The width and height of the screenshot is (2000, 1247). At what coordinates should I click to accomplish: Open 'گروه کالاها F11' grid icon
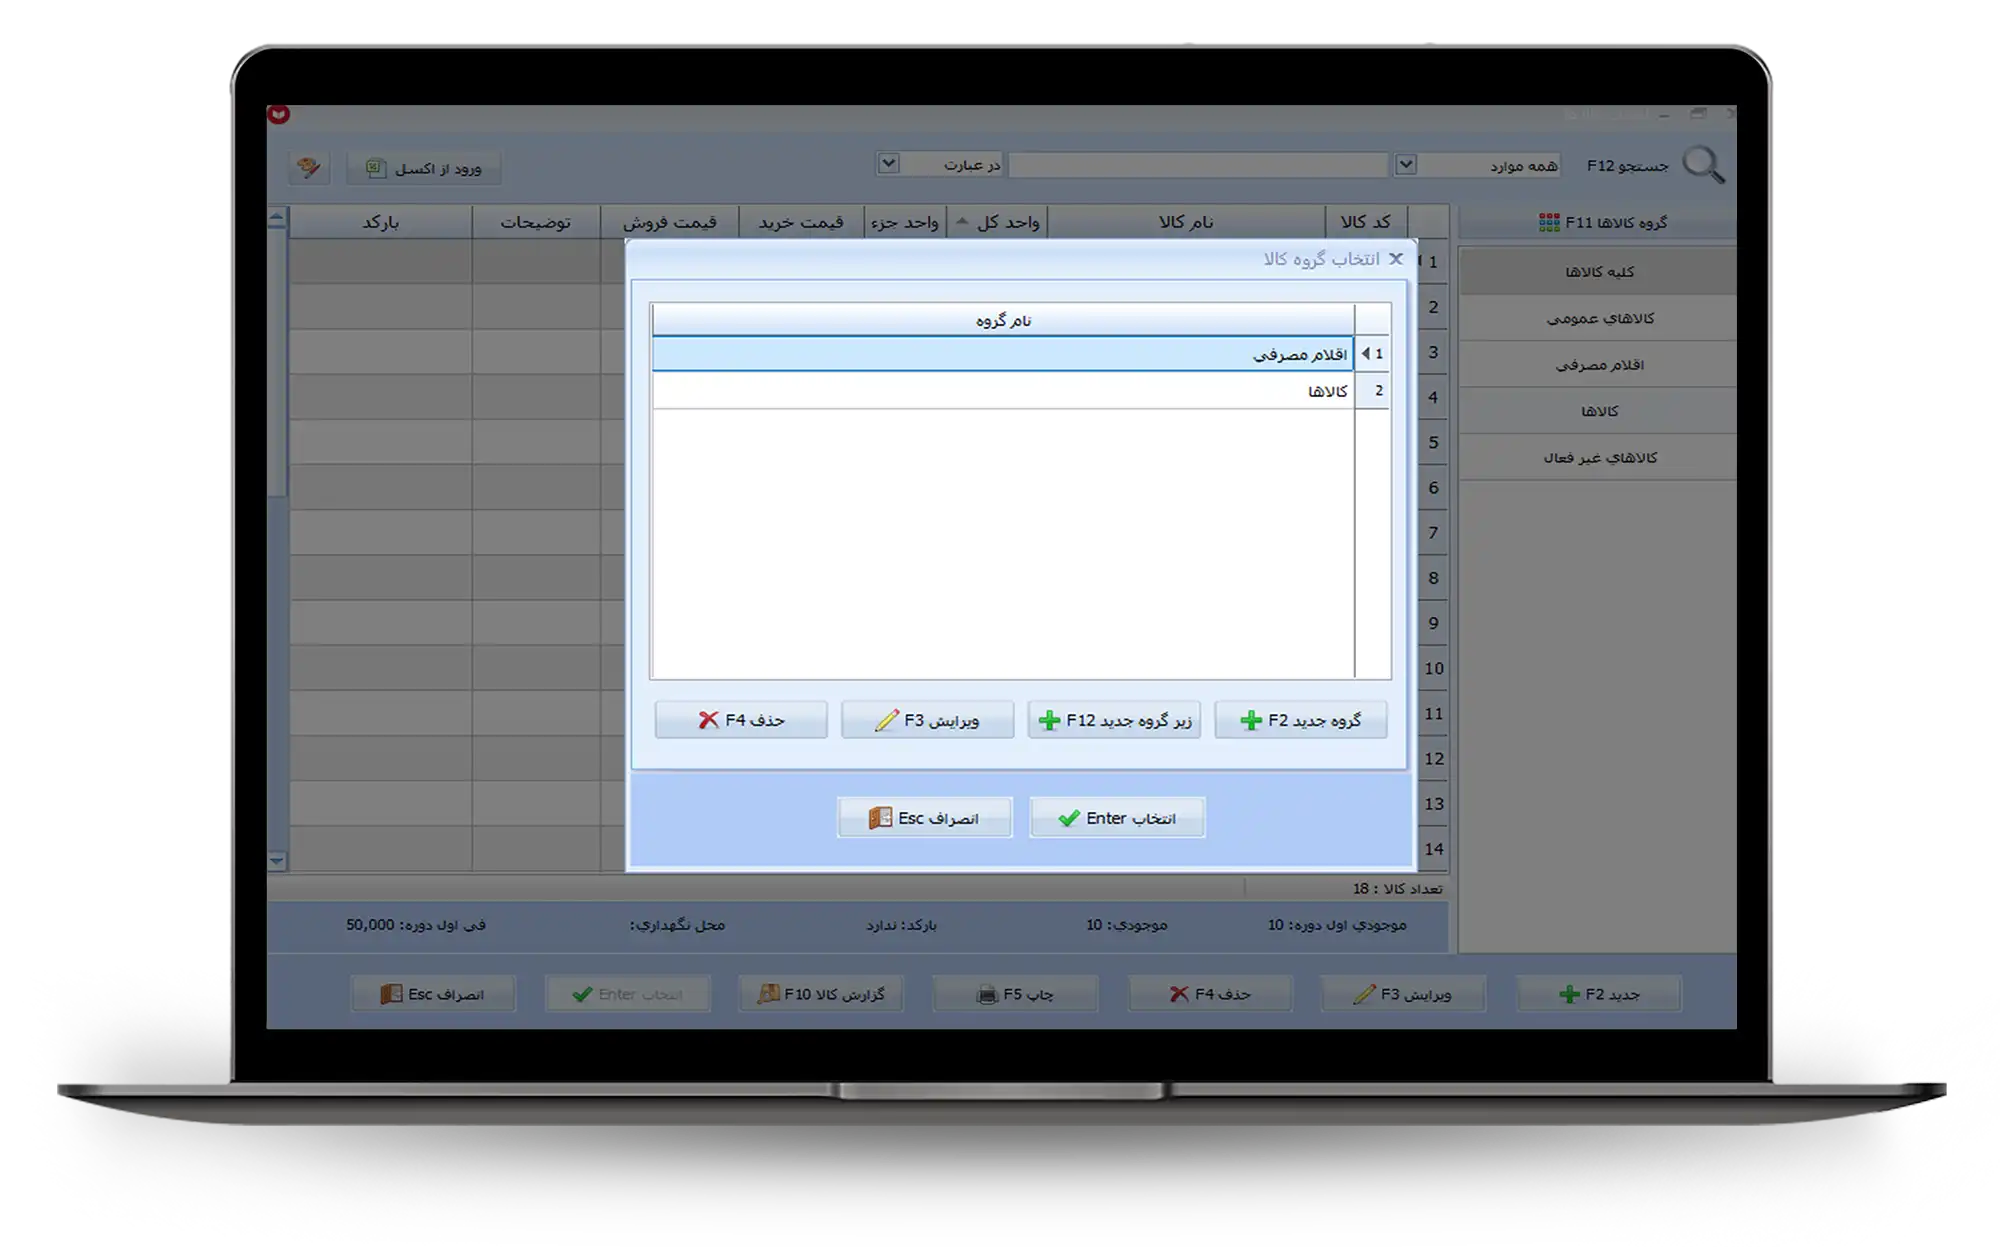tap(1549, 223)
